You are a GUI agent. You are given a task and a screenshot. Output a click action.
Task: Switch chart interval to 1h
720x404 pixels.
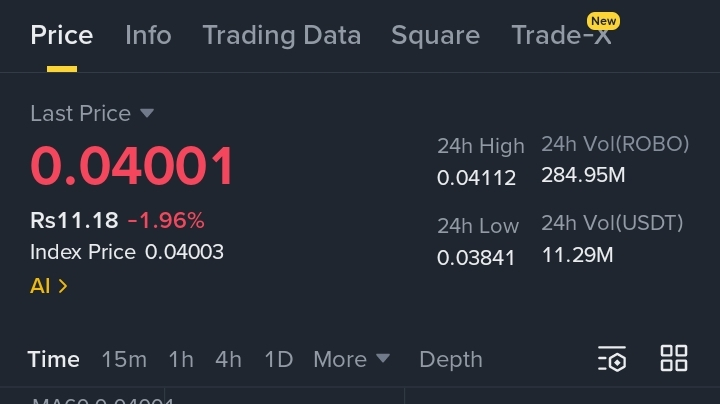coord(181,359)
